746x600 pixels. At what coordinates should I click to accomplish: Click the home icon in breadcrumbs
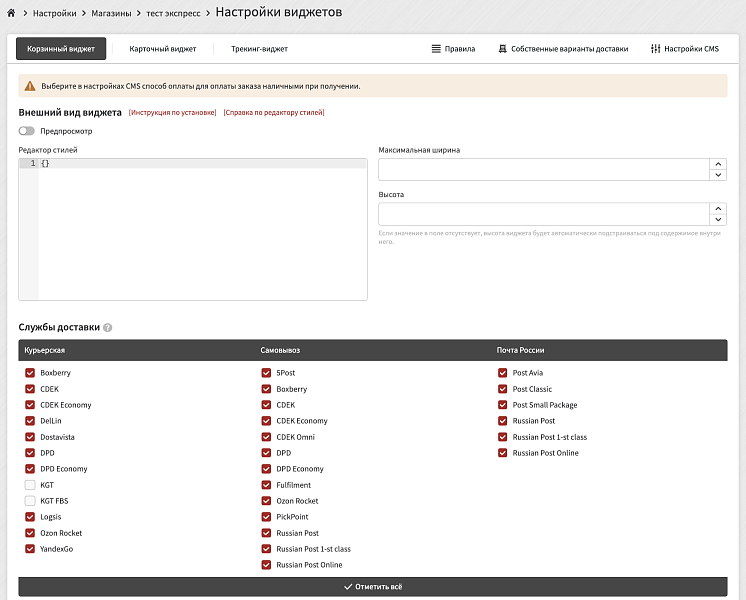click(x=11, y=14)
